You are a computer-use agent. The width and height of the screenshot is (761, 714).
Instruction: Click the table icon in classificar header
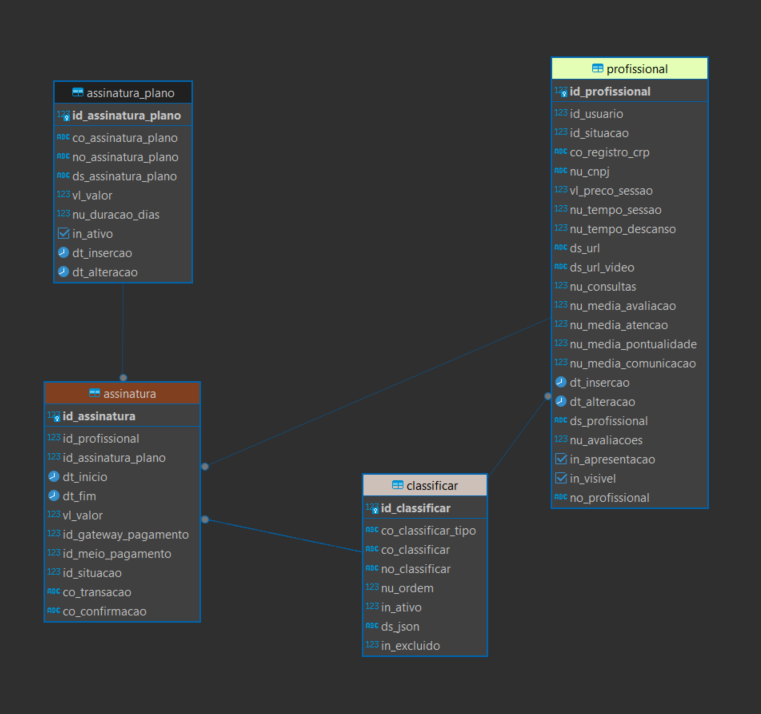(397, 485)
